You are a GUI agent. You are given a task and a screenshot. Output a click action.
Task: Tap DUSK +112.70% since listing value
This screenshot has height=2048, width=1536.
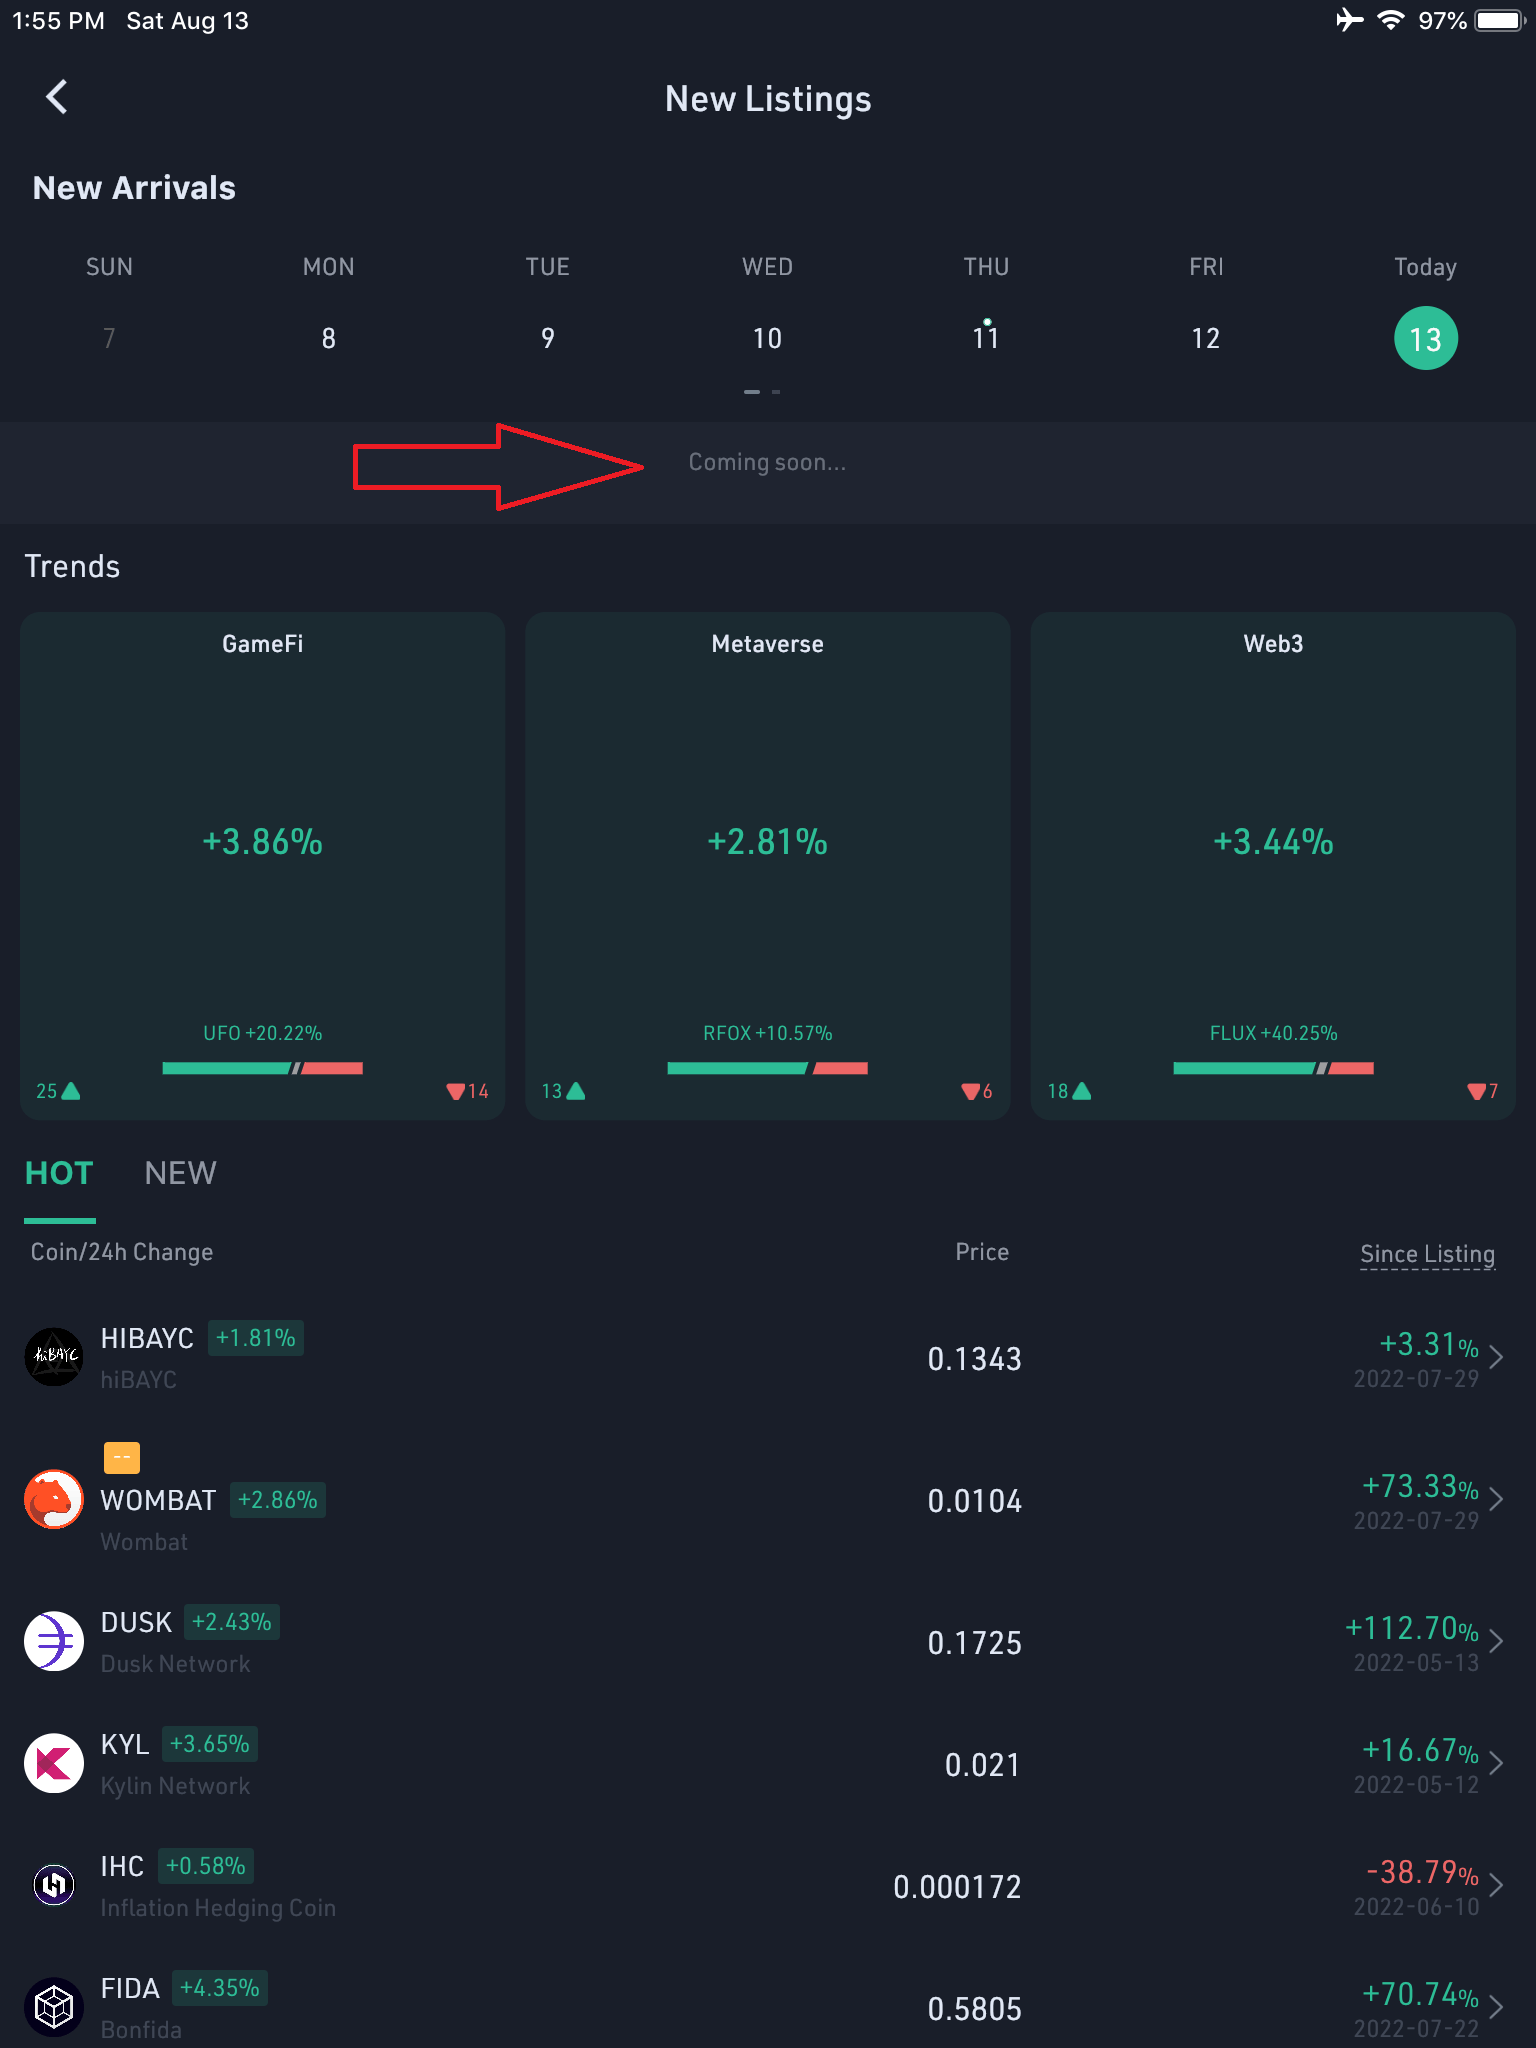pos(1411,1628)
